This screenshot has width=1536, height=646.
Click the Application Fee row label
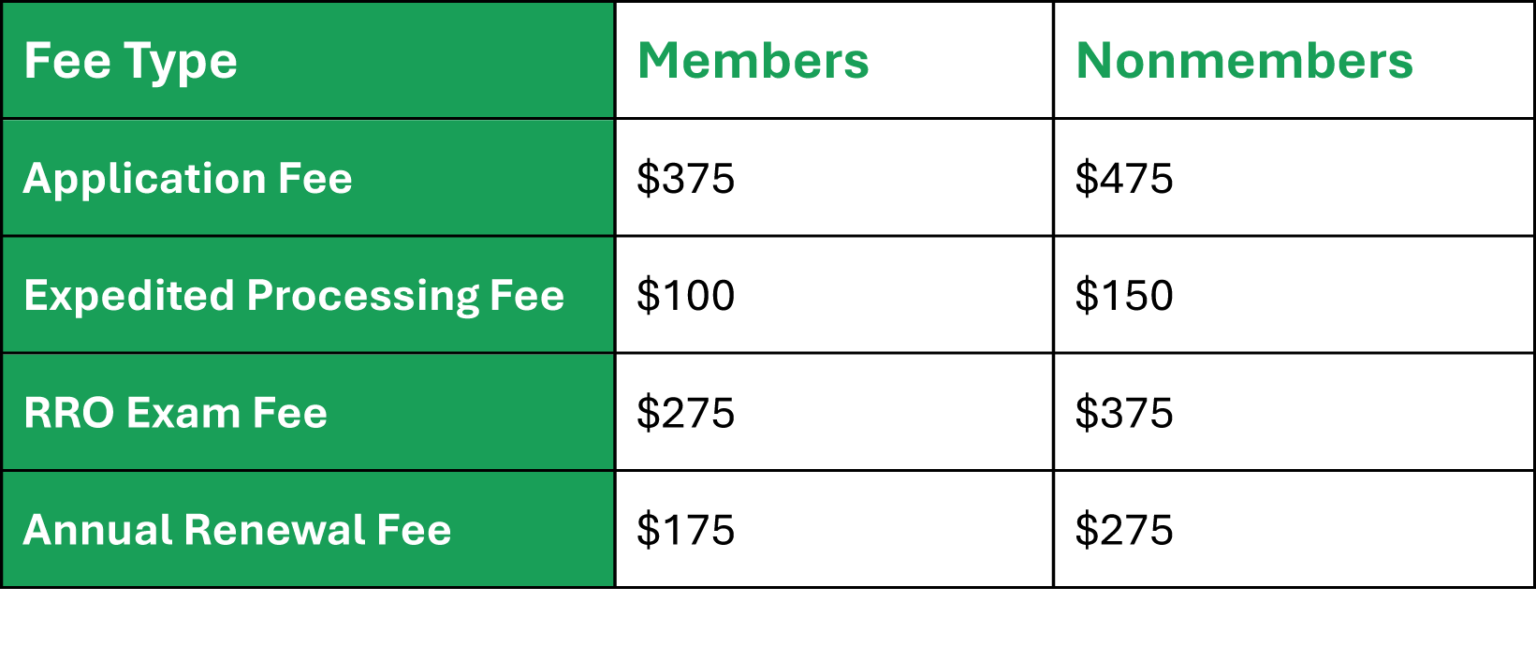[x=188, y=179]
